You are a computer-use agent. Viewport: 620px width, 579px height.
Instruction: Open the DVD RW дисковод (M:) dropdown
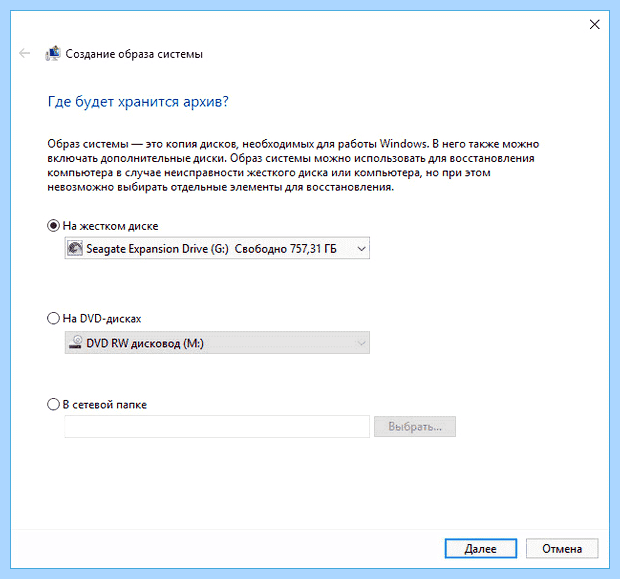pyautogui.click(x=217, y=342)
